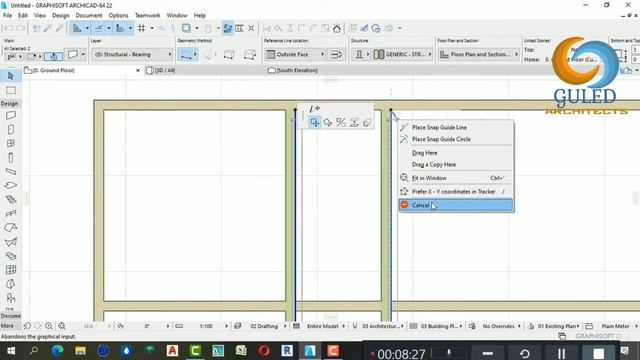
Task: Click the Inject Parameters syringe icon
Action: [x=60, y=28]
